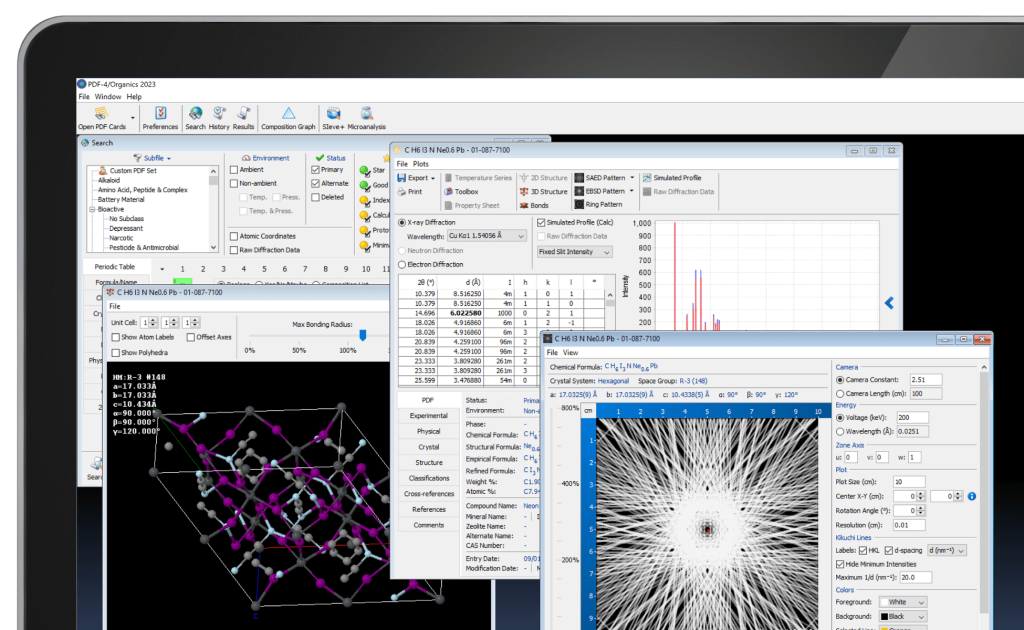Click Print in PDF card window

(409, 192)
